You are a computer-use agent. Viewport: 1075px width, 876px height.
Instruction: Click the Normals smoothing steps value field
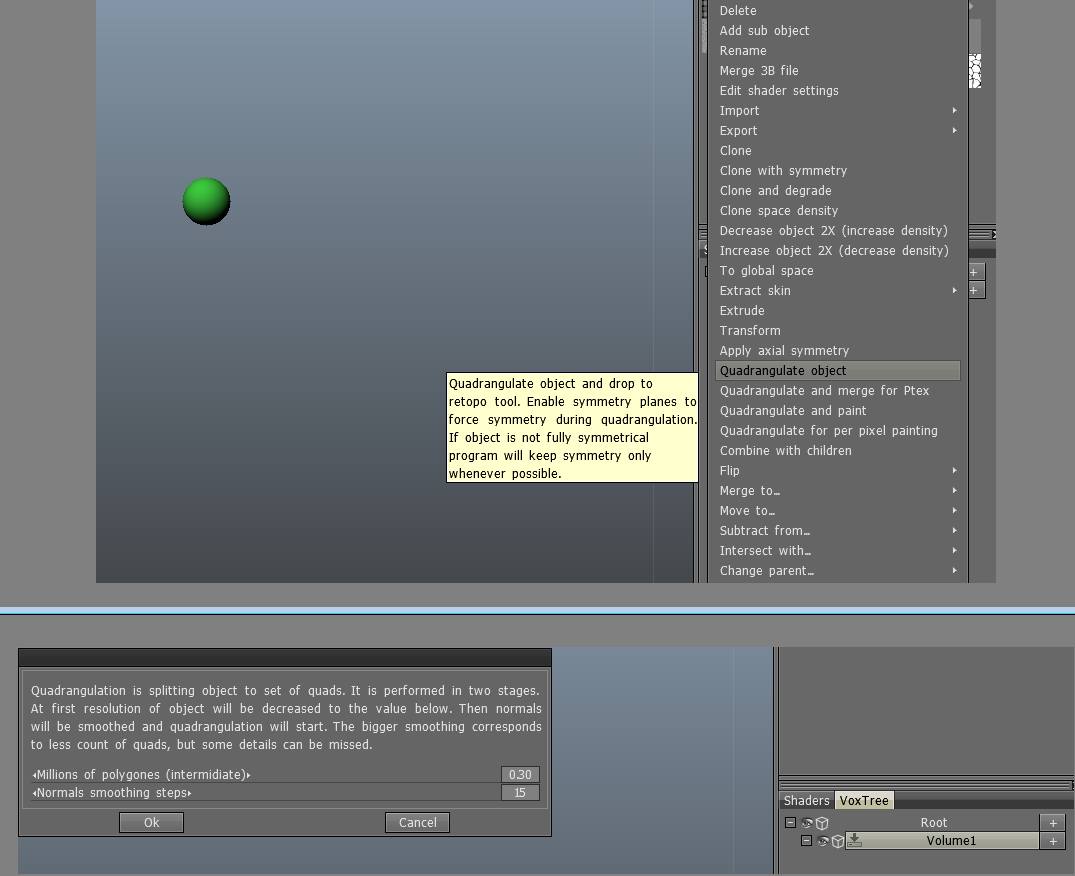coord(520,793)
